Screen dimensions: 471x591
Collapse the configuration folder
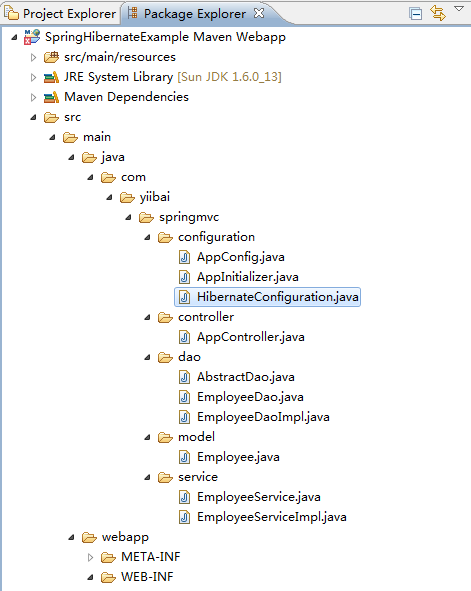point(147,237)
